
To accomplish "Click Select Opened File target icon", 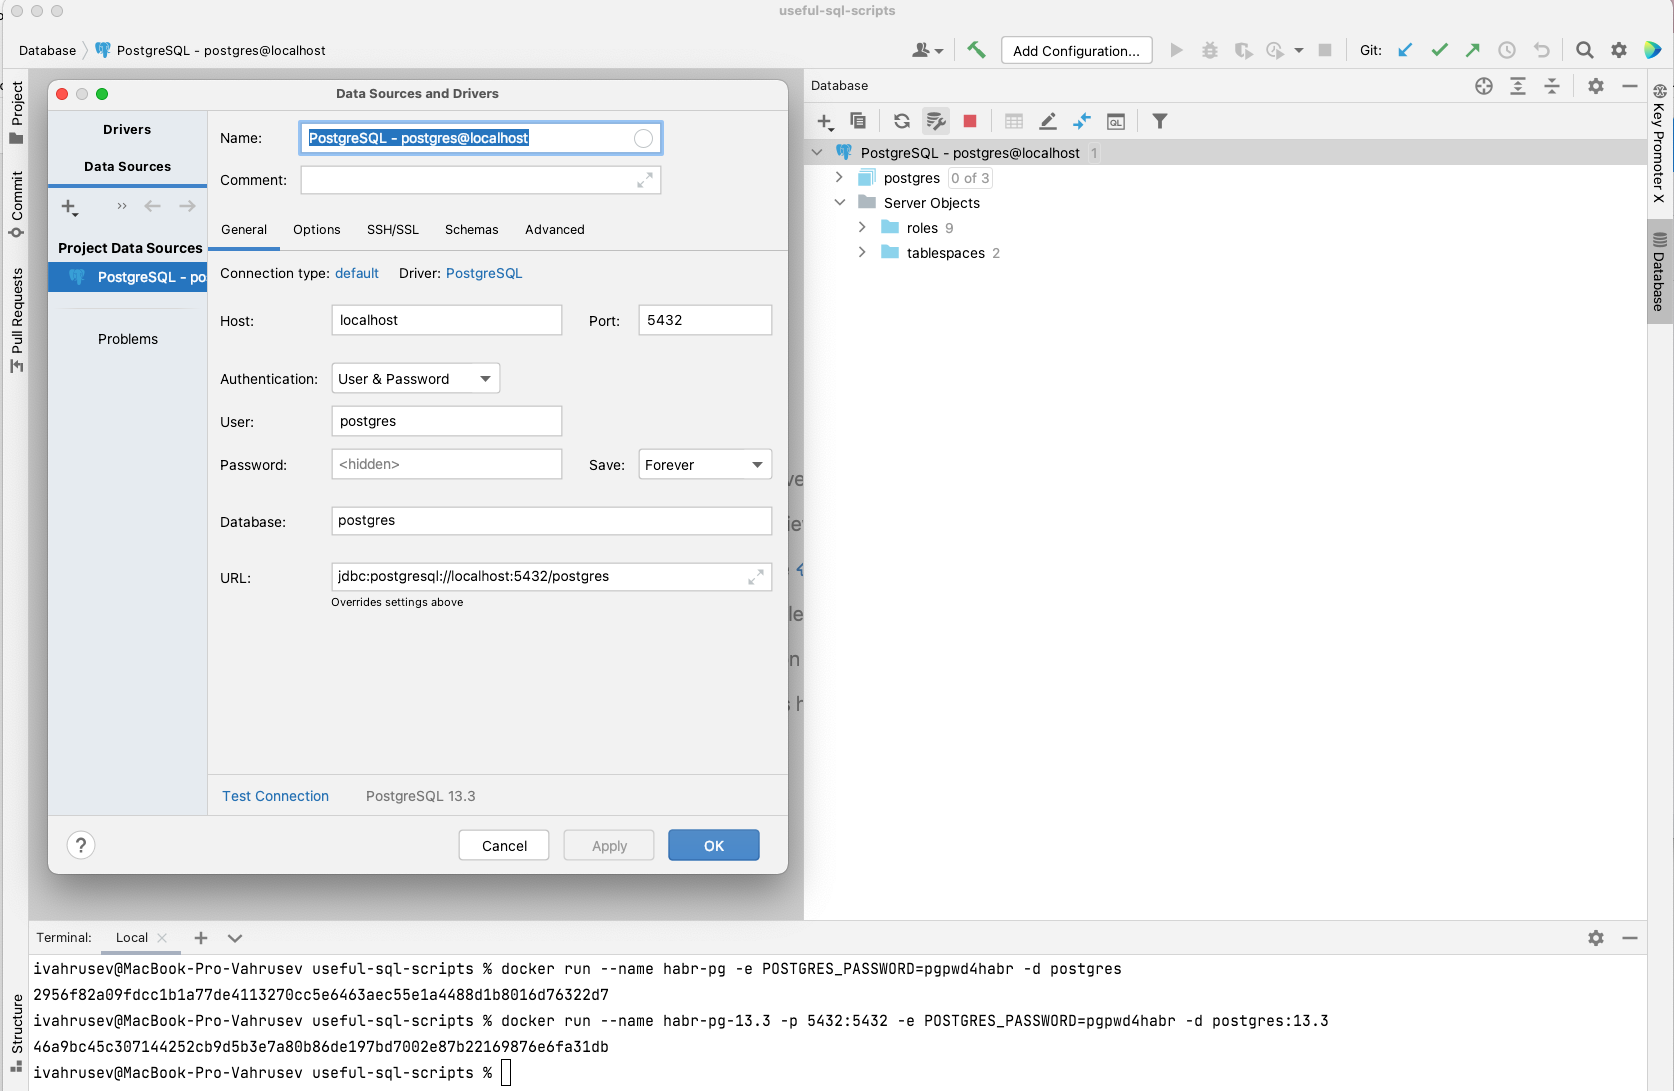I will (1484, 86).
